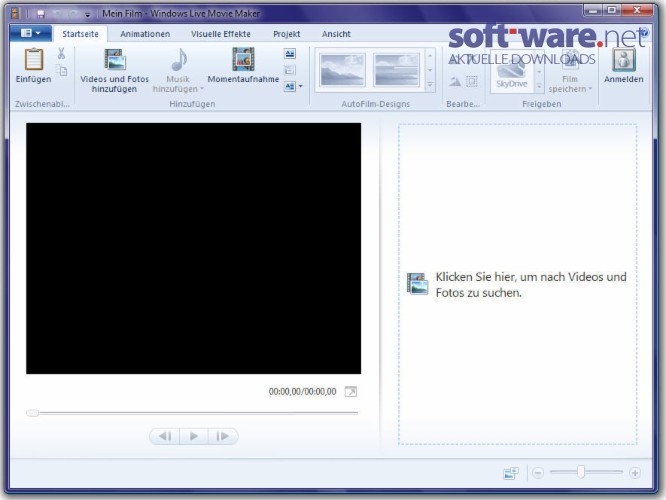This screenshot has width=666, height=500.
Task: Click the AutoFilm-Designs group label
Action: 375,104
